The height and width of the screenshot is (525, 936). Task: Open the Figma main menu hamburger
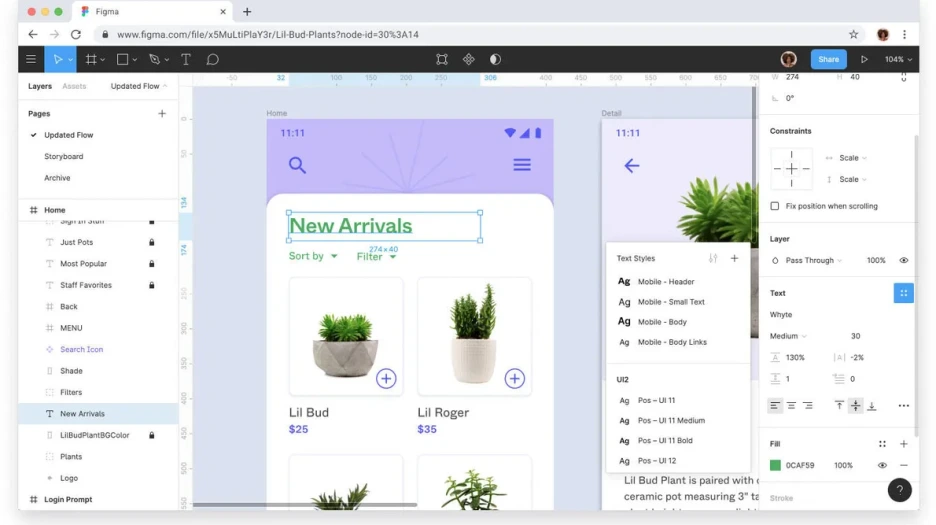click(x=31, y=59)
